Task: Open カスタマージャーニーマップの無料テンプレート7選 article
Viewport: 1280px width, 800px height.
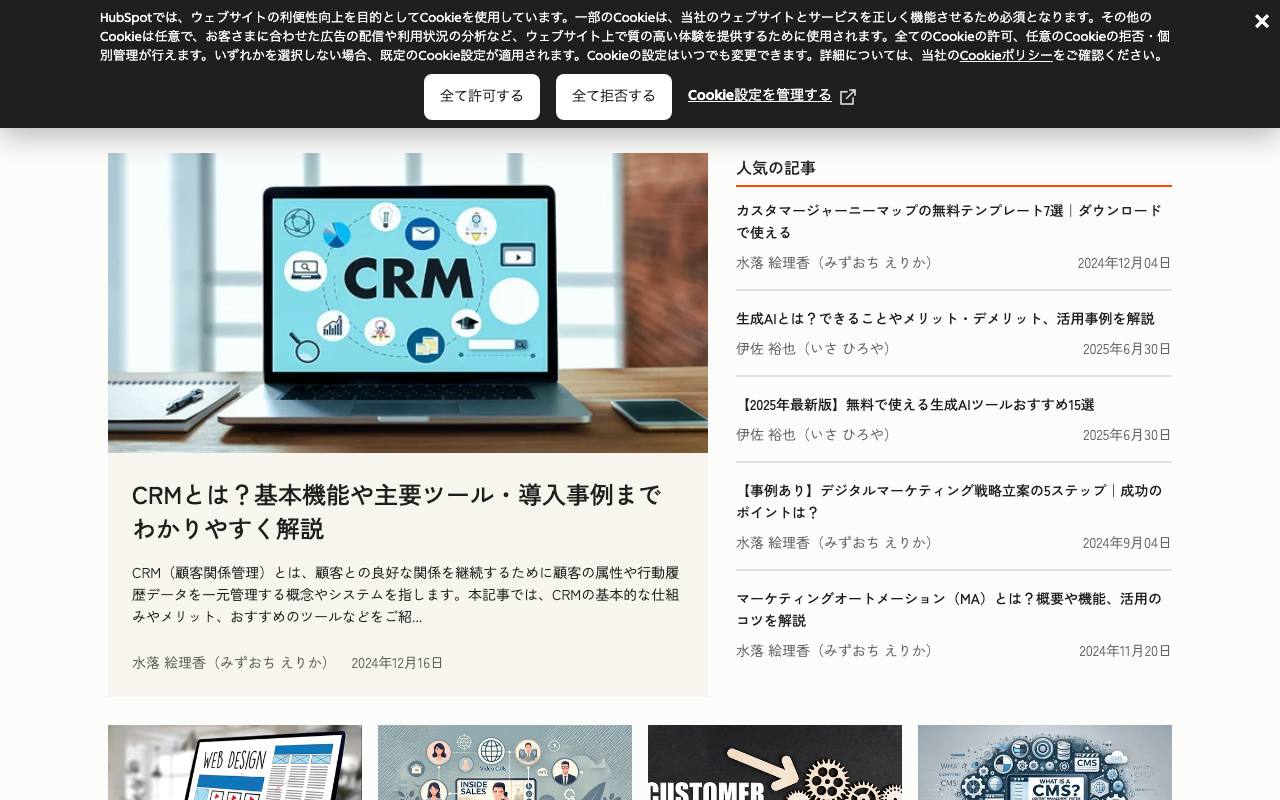Action: (x=949, y=221)
